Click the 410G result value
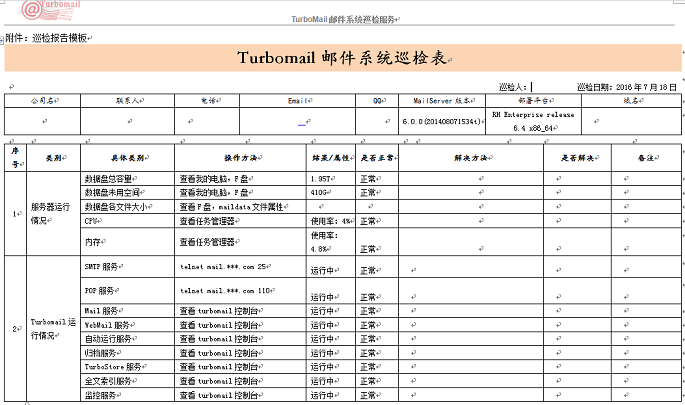Viewport: 685px width, 405px height. pos(319,193)
